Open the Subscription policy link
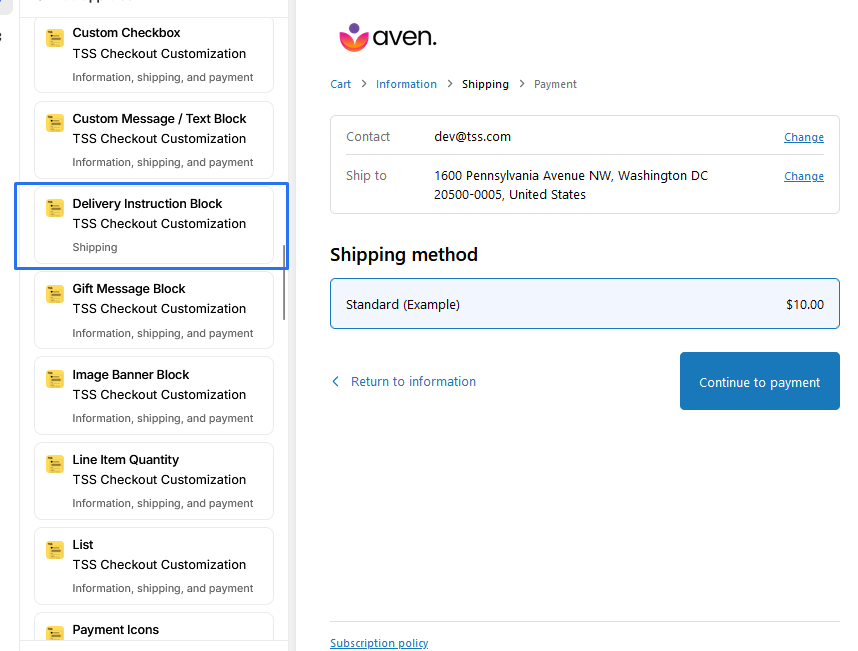The image size is (858, 651). coord(379,643)
